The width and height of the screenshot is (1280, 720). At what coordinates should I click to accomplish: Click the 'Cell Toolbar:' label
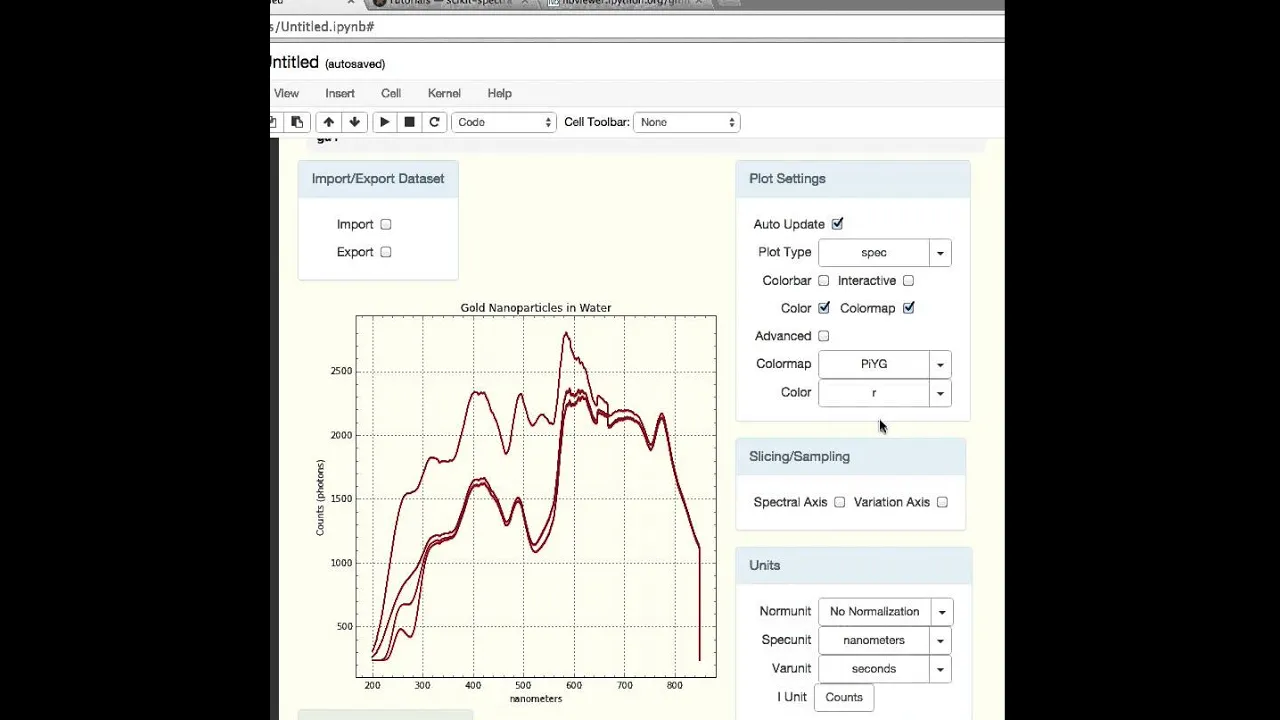click(x=597, y=122)
